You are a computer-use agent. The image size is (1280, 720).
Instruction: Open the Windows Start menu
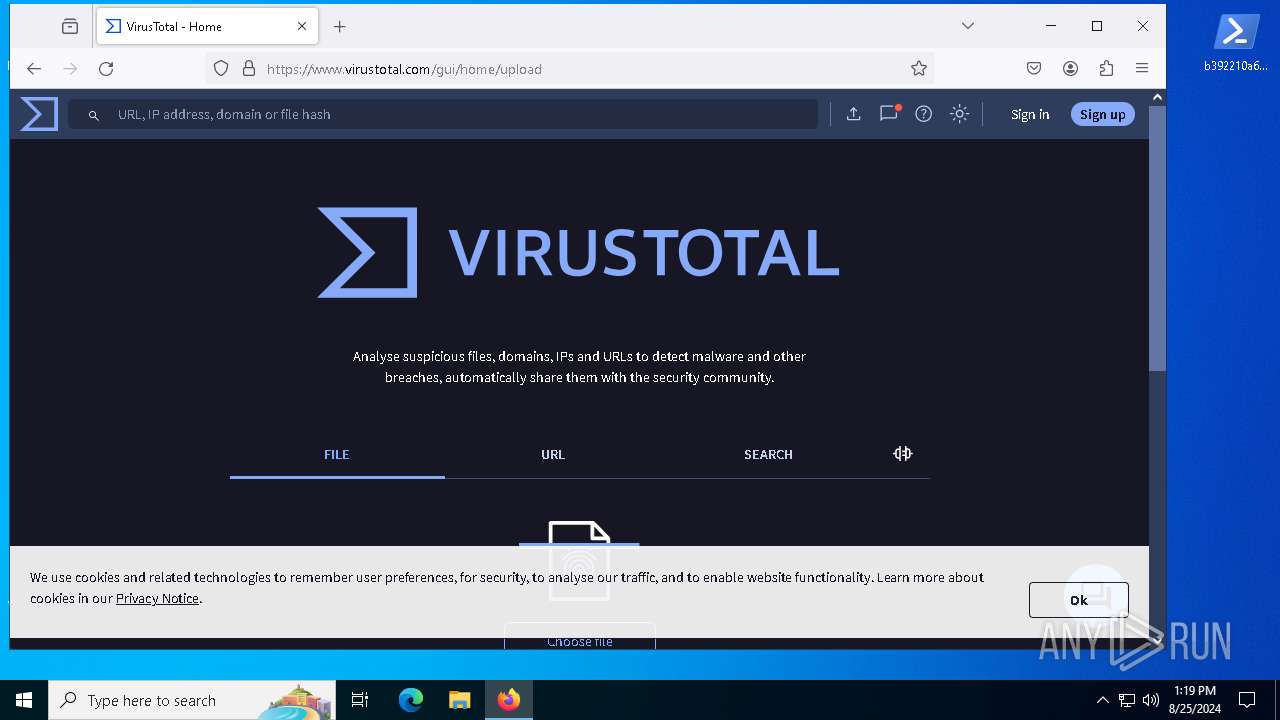click(24, 700)
